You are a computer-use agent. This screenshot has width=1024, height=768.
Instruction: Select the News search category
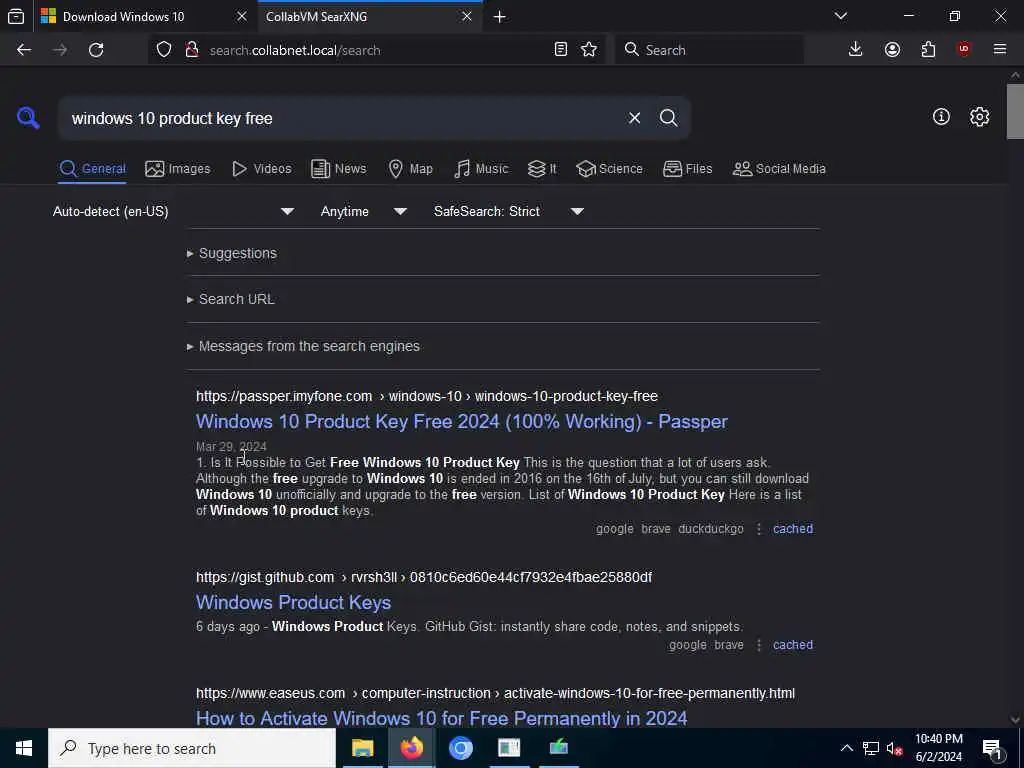[339, 169]
